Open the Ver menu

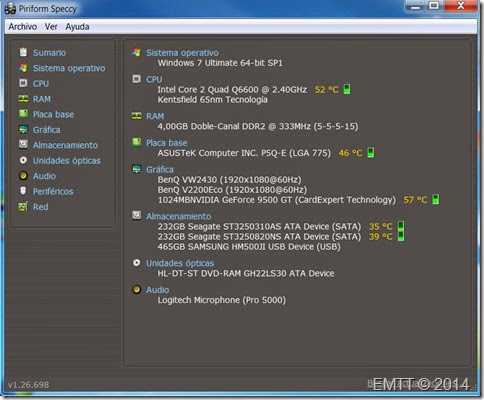(x=51, y=27)
